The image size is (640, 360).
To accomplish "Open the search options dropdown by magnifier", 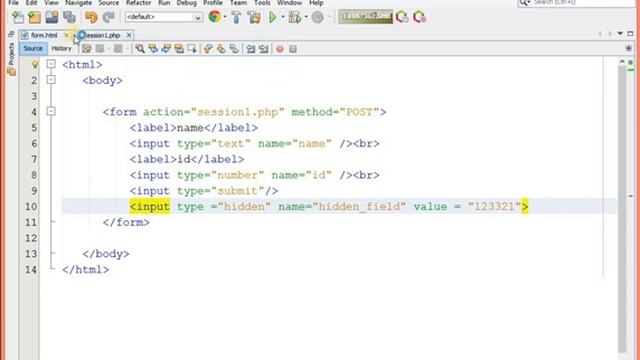I will 524,2.
